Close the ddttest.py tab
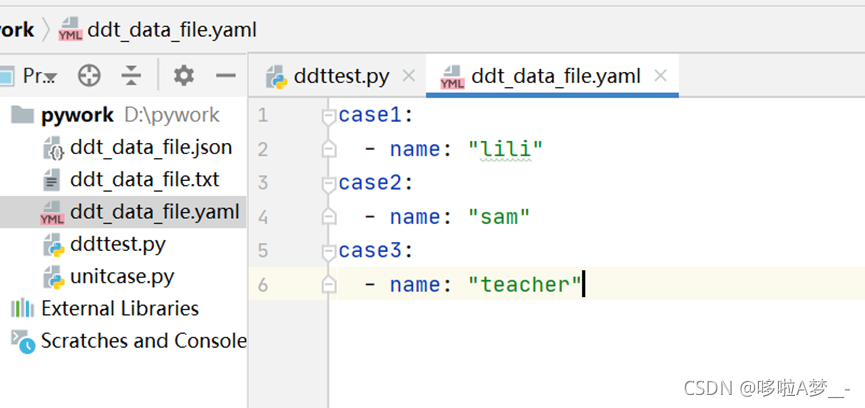Viewport: 865px width, 408px height. [408, 76]
